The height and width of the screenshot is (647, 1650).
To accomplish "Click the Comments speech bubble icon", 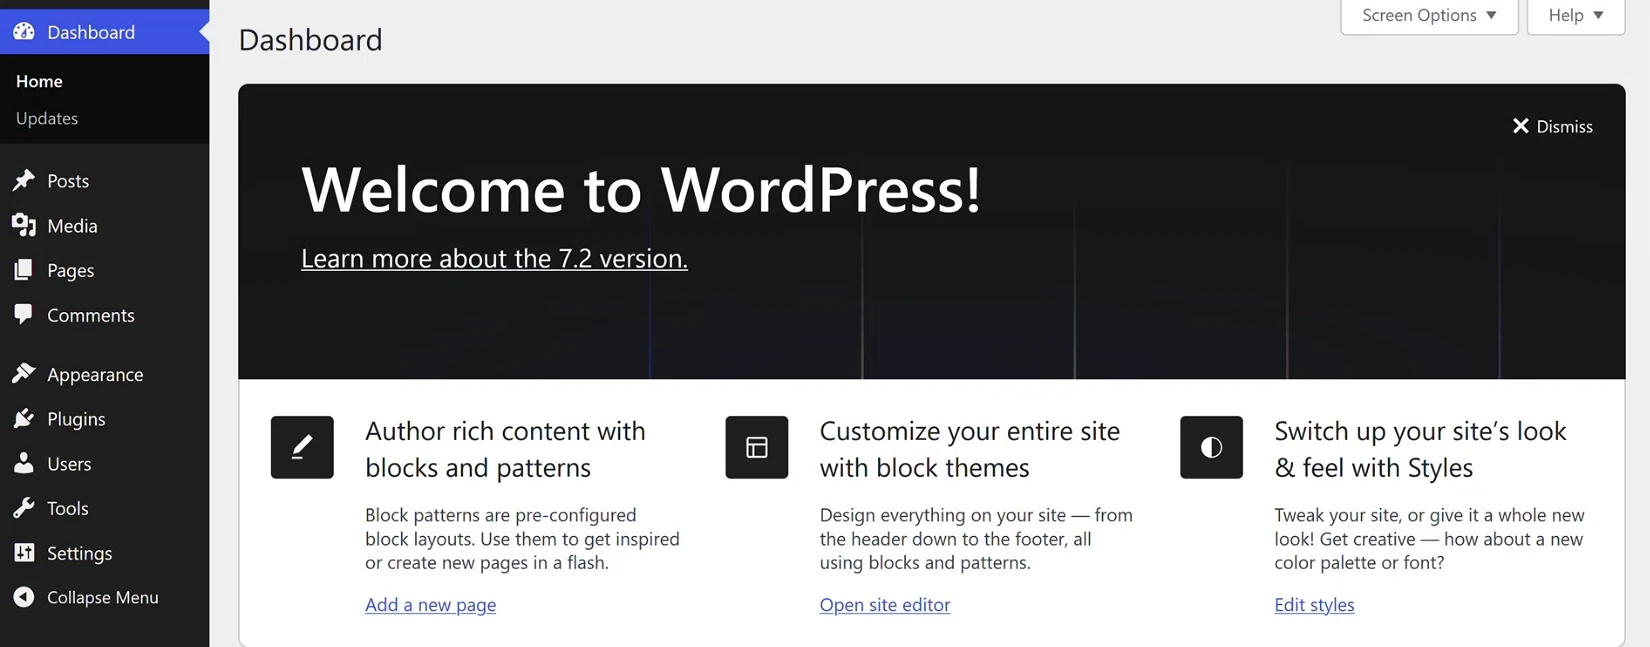I will [24, 315].
